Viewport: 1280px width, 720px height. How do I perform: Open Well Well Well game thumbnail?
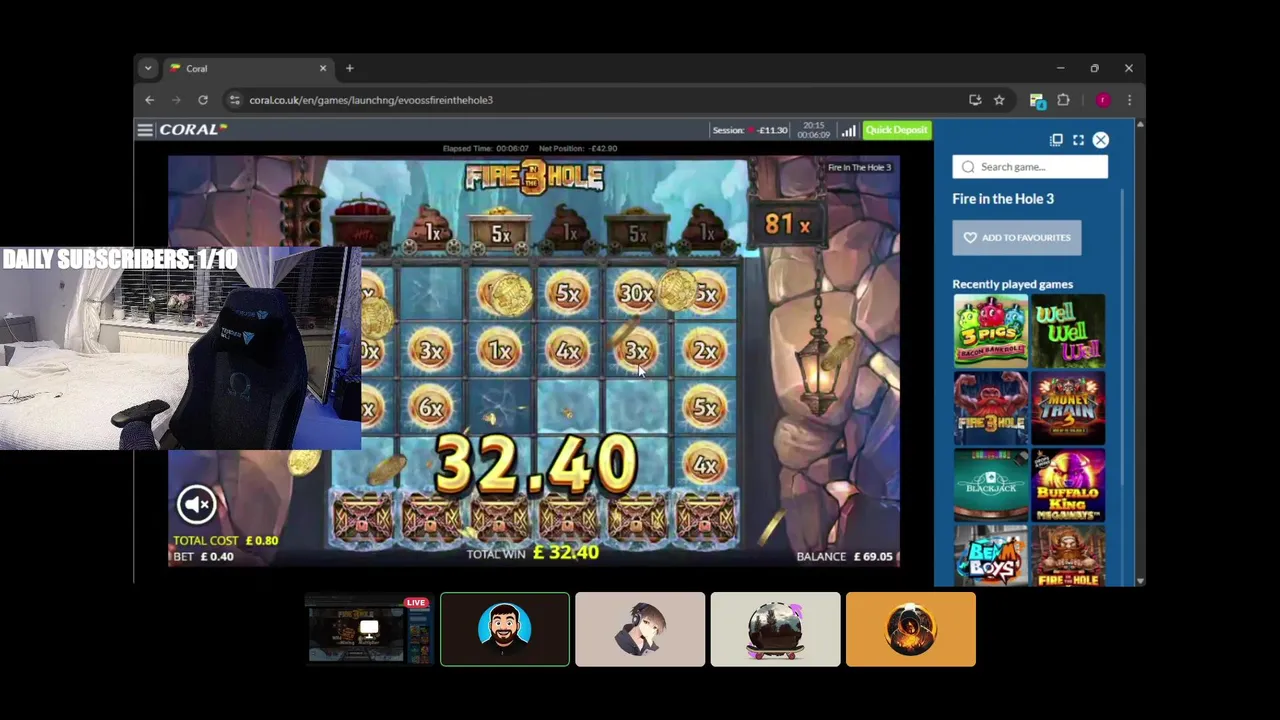coord(1068,331)
